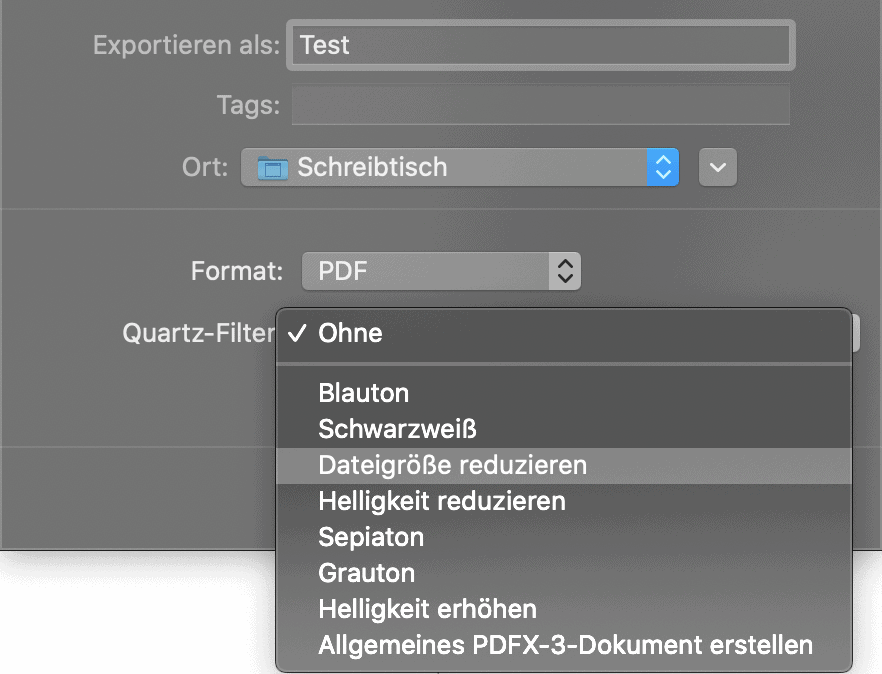Click the Format dropdown stepper arrows

pyautogui.click(x=565, y=270)
